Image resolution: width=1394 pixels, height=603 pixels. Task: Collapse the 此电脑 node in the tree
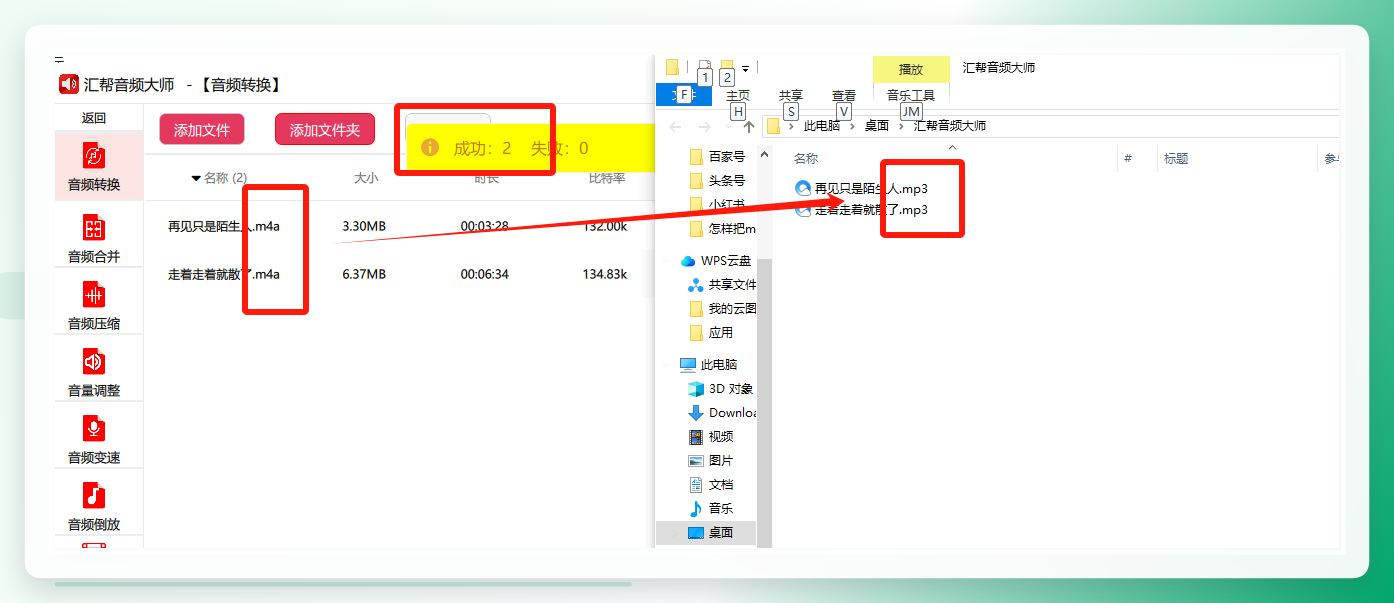pyautogui.click(x=667, y=365)
